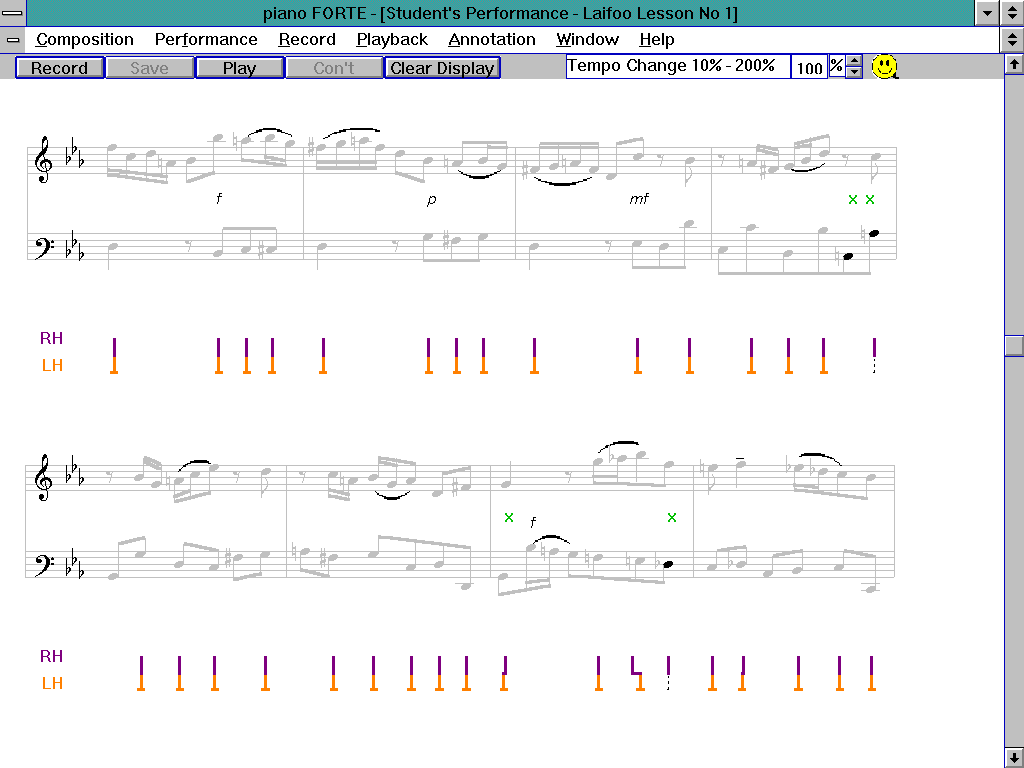1024x768 pixels.
Task: Click the LH label of second system timing row
Action: pos(52,683)
